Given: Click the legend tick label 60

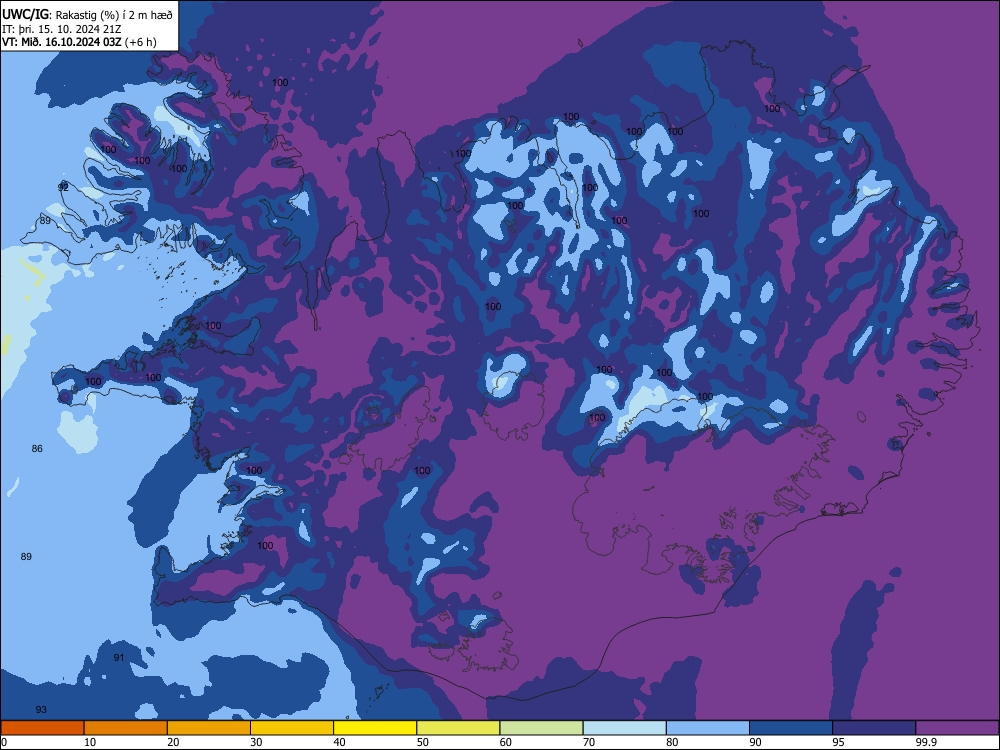Looking at the screenshot, I should tap(506, 742).
